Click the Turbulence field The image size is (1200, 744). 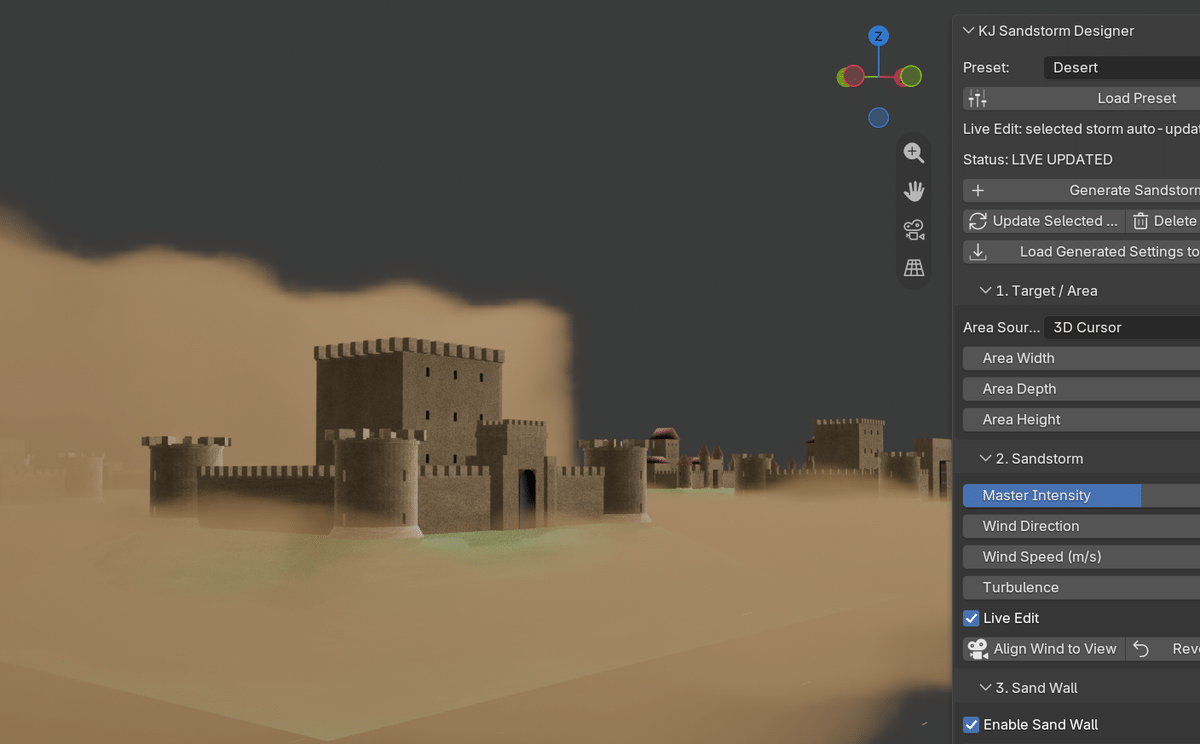1081,588
